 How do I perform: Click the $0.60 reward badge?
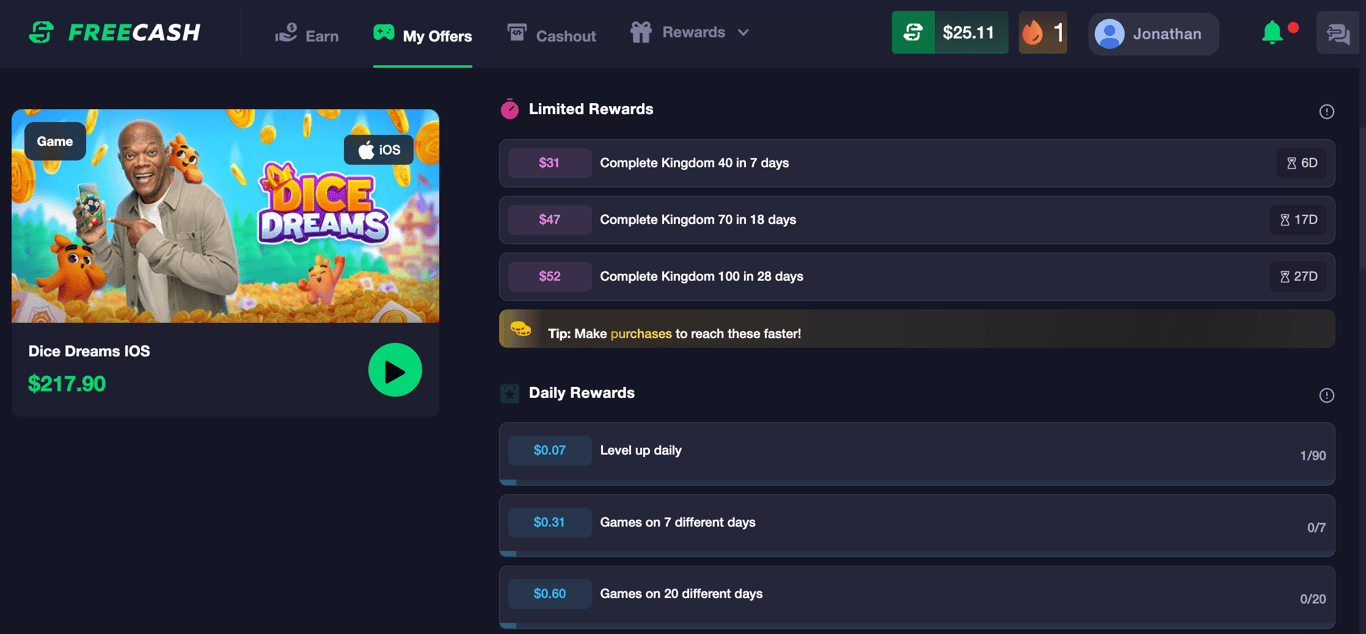pyautogui.click(x=549, y=594)
